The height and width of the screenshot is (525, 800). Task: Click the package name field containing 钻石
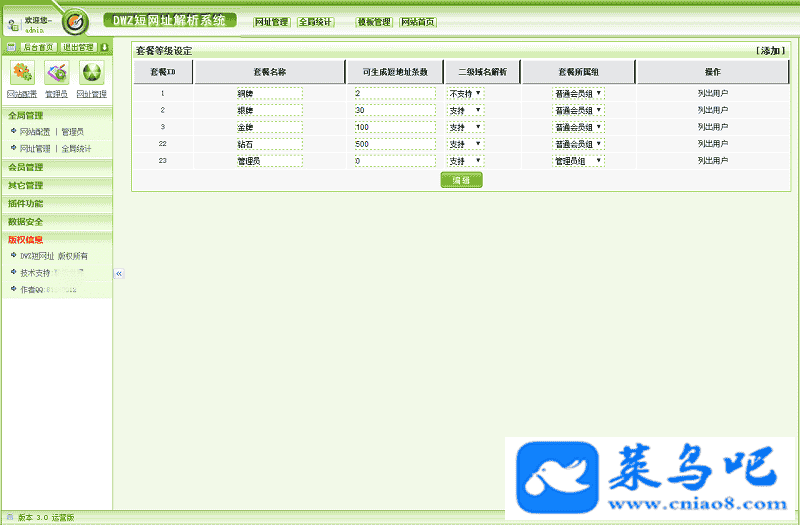click(x=269, y=144)
